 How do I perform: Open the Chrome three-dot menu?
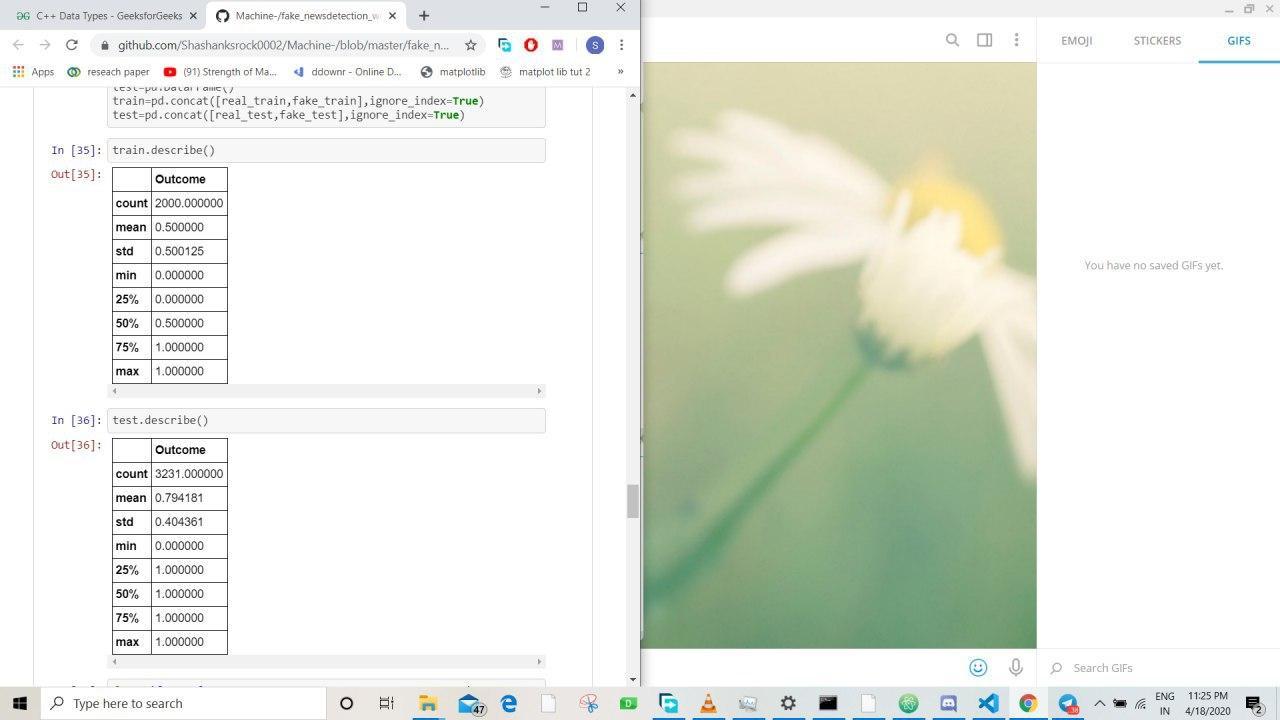(621, 45)
